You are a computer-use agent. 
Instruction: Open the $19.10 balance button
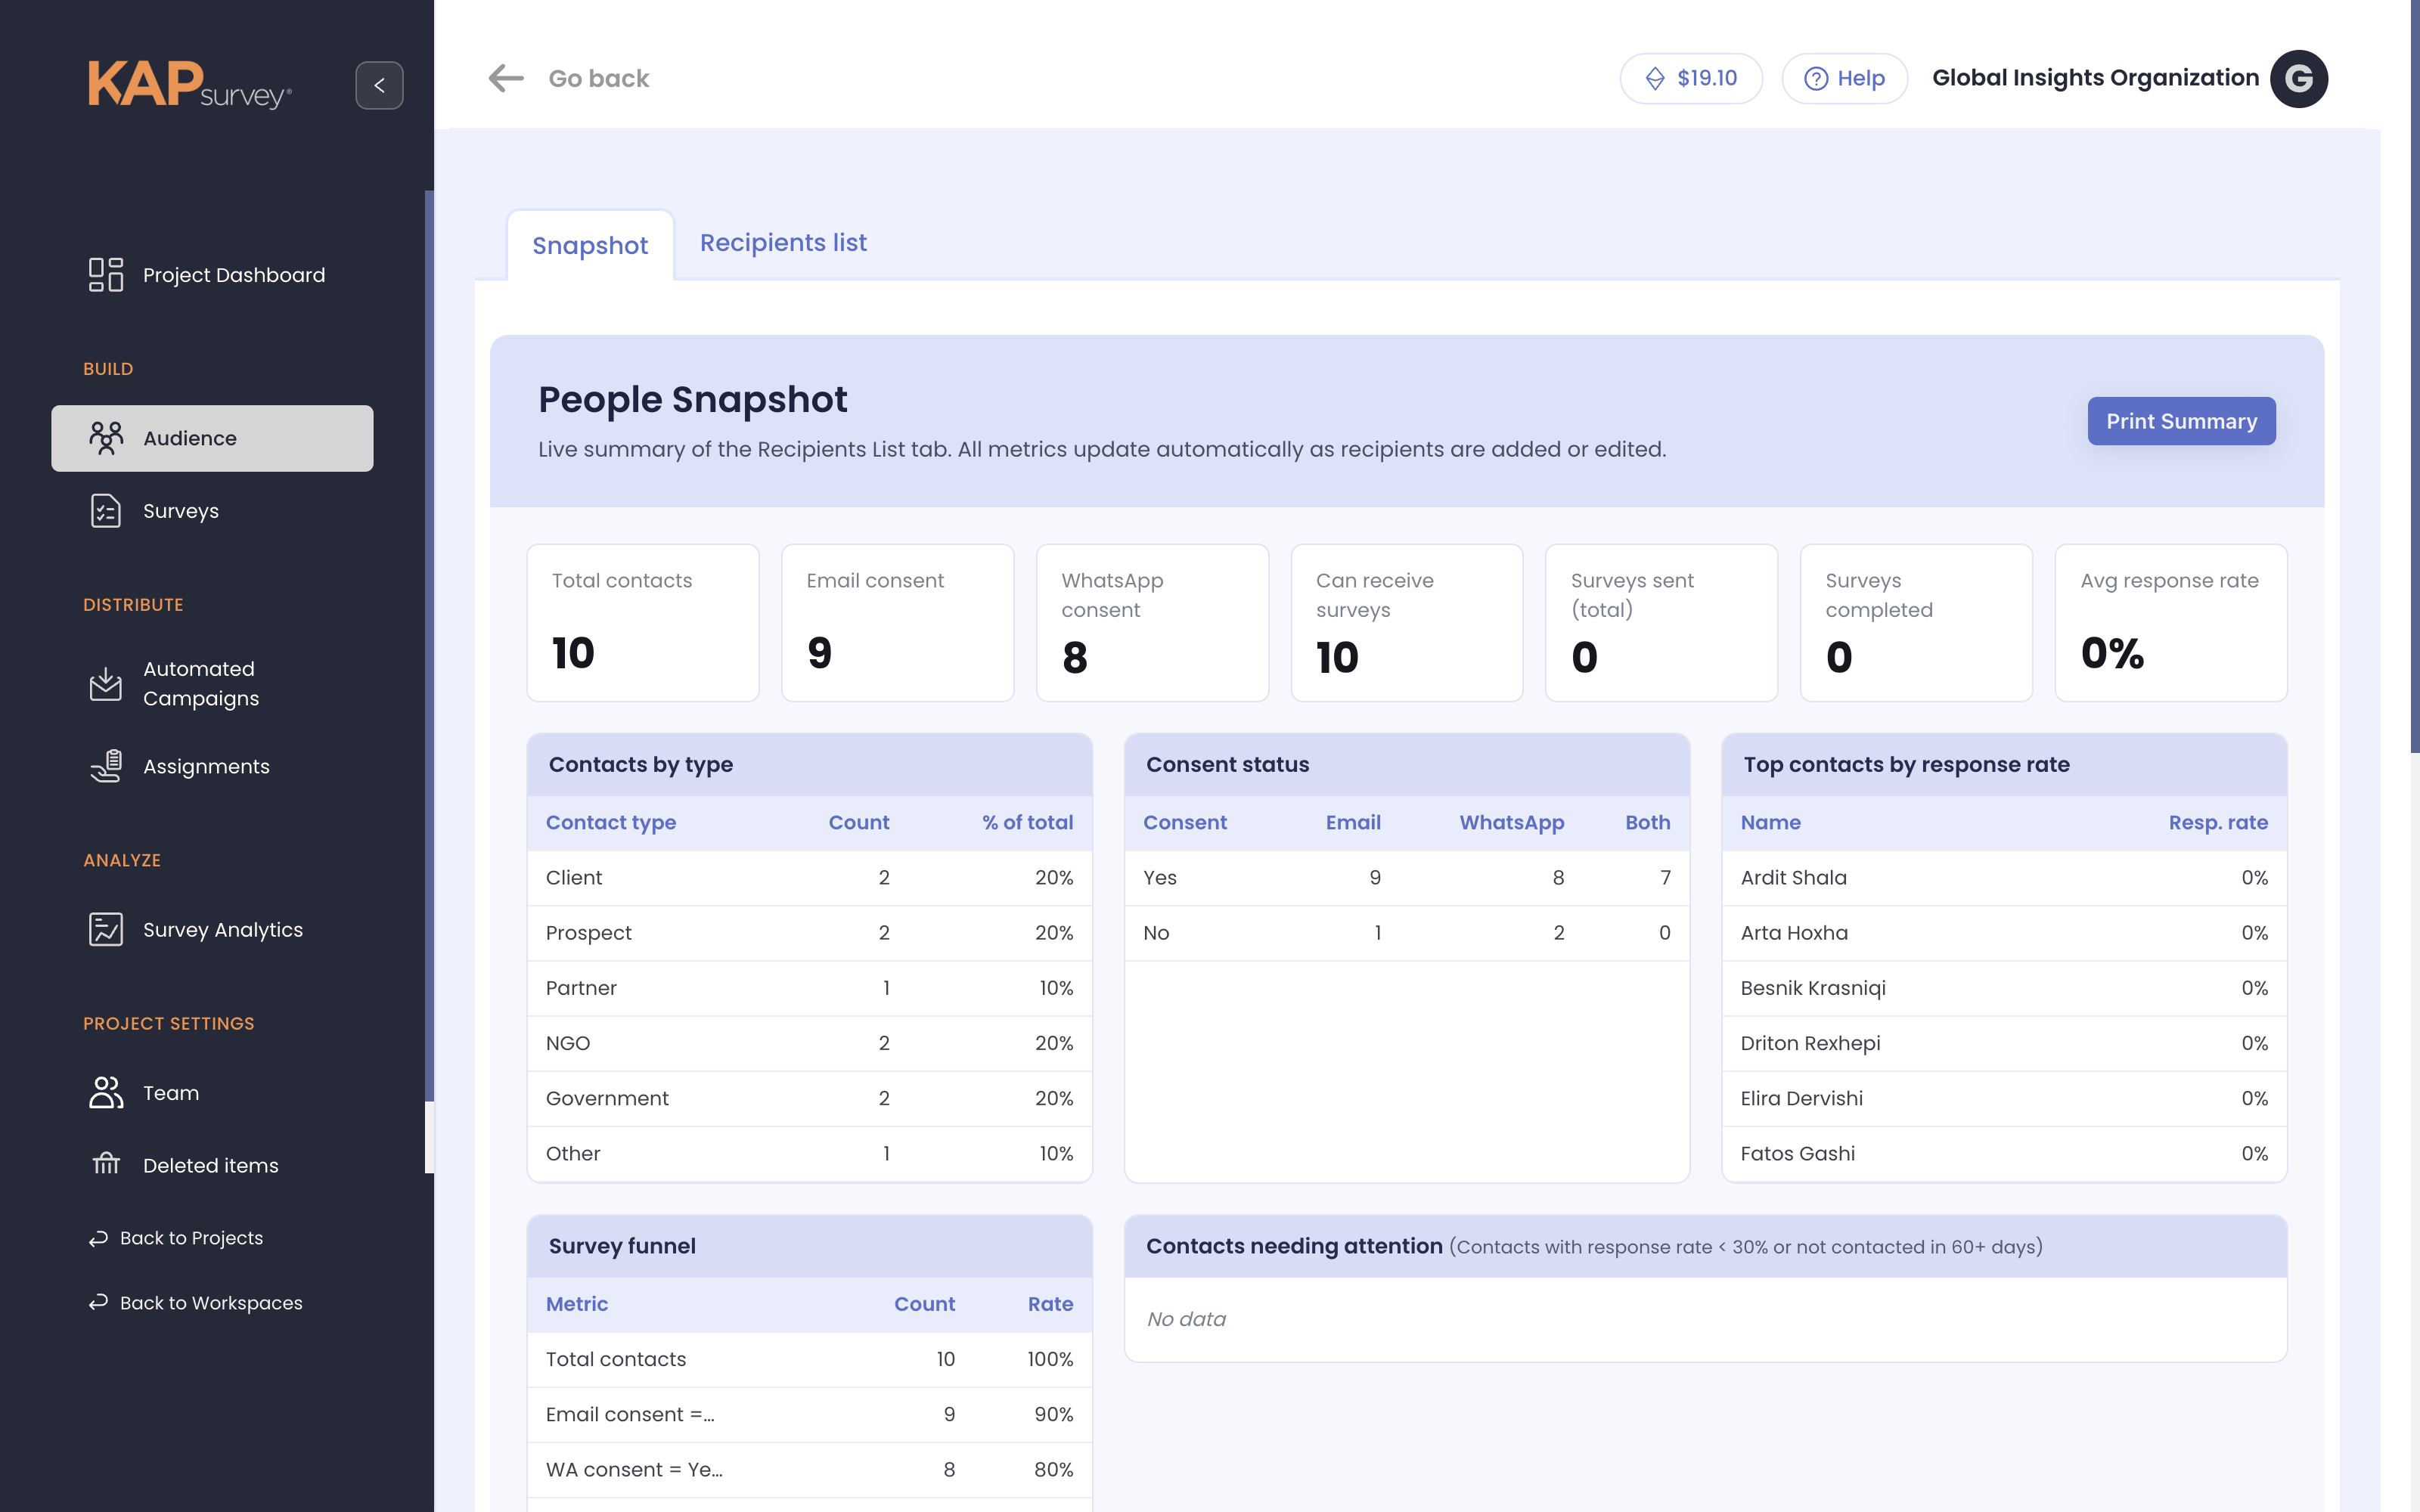(1691, 78)
